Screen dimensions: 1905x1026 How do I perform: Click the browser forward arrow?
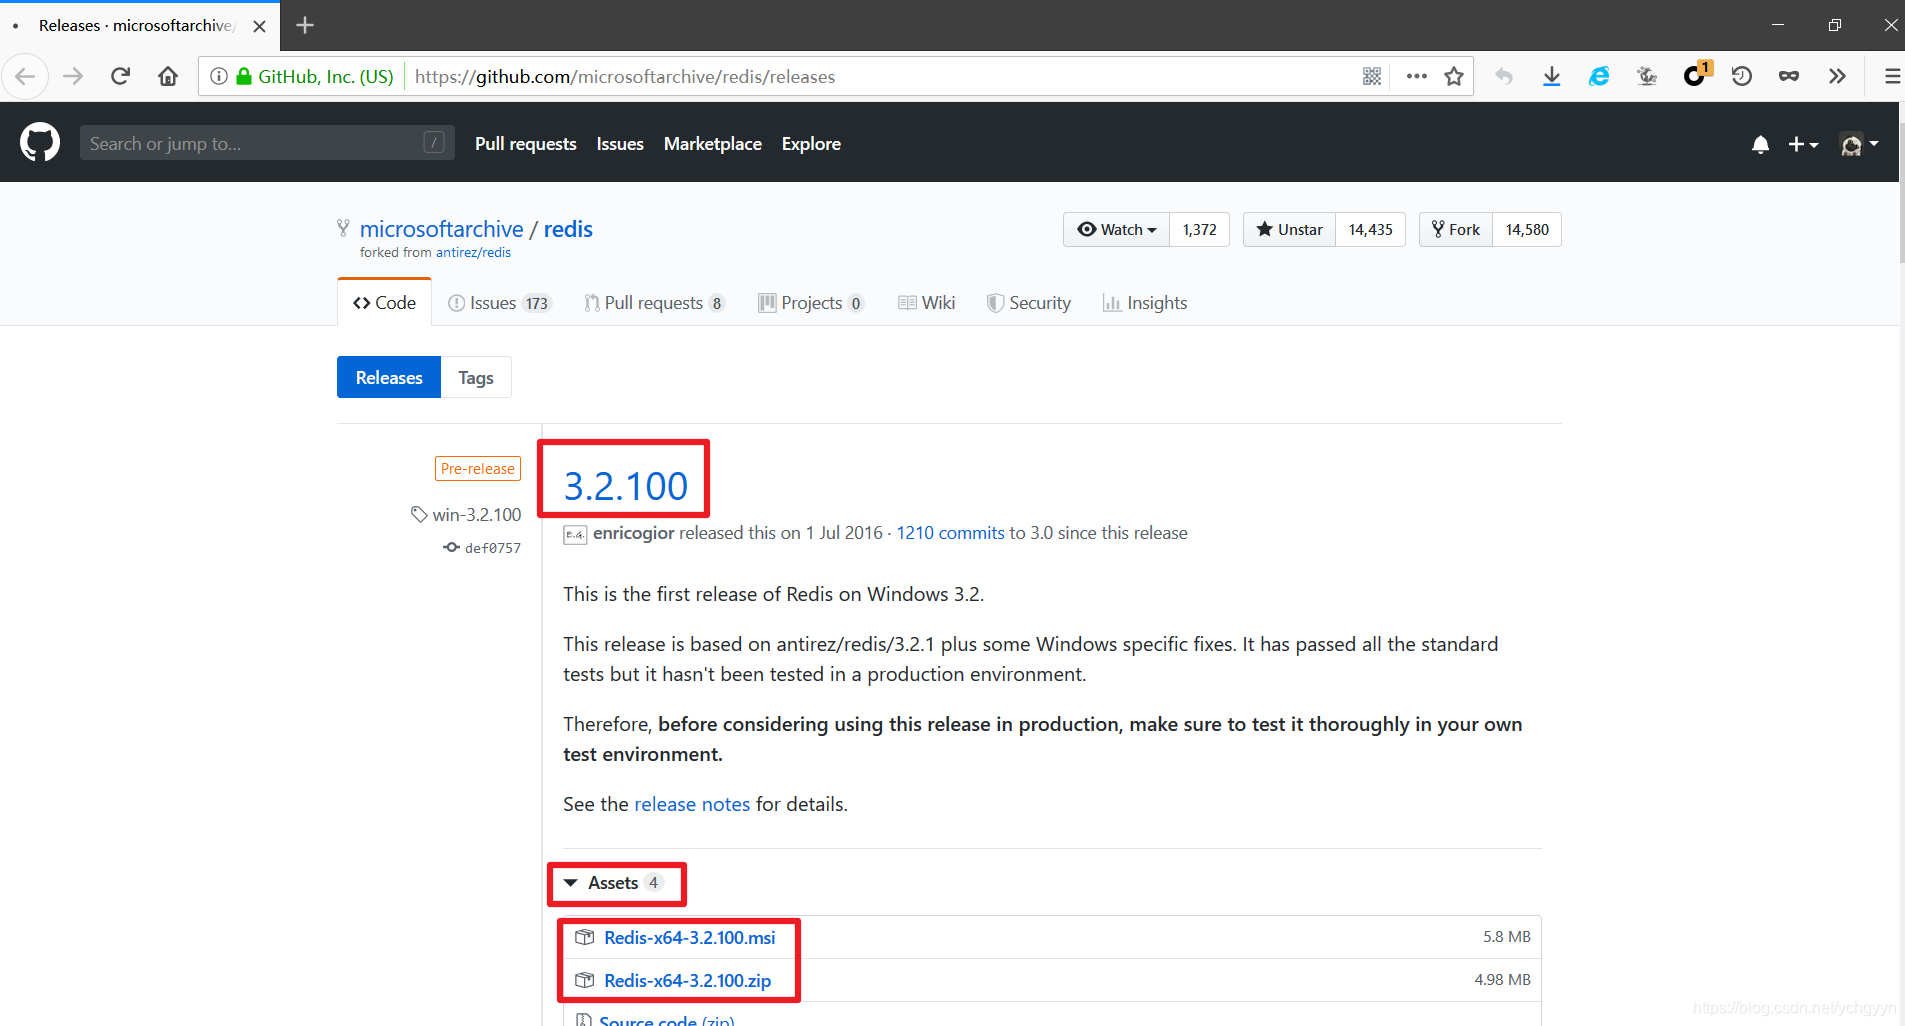tap(73, 76)
